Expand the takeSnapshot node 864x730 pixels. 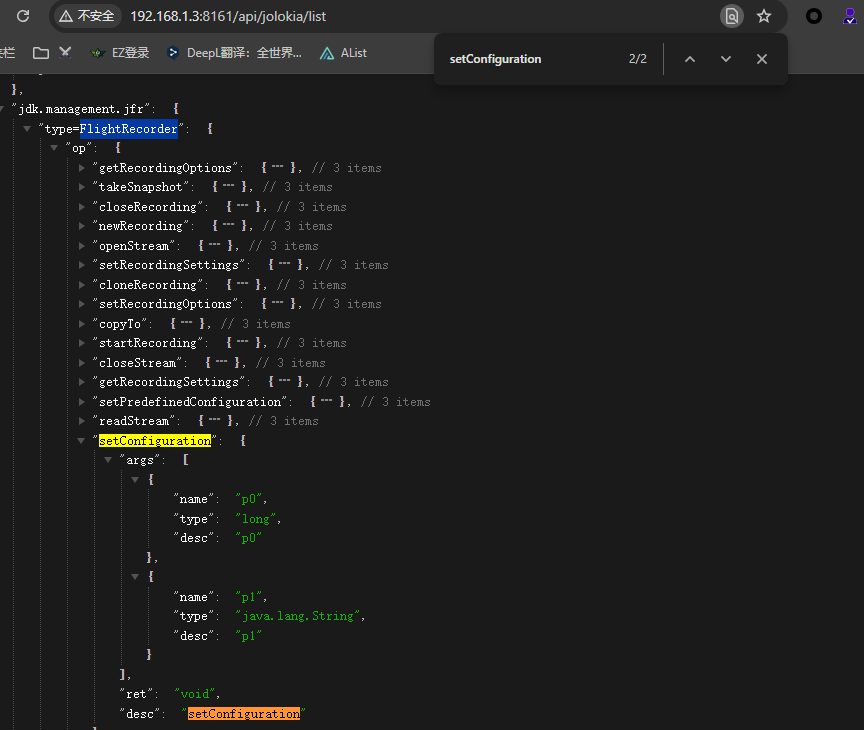point(81,187)
